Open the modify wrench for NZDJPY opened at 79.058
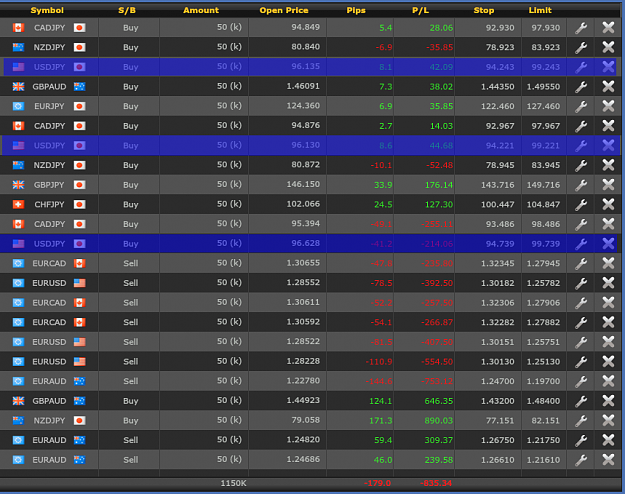625x494 pixels. point(581,421)
